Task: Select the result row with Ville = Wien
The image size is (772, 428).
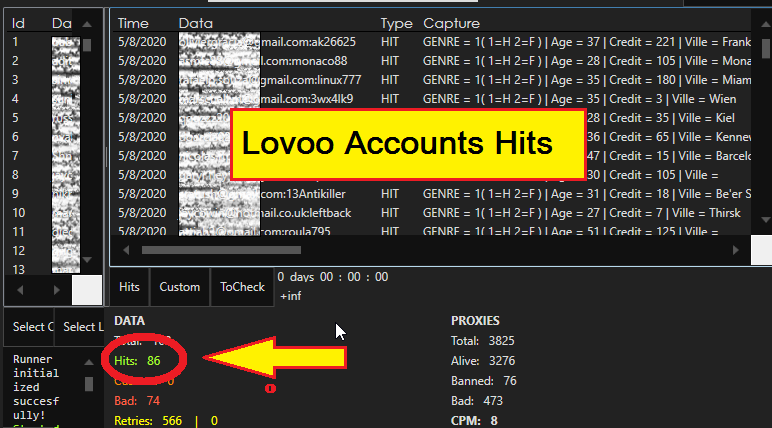Action: (432, 99)
